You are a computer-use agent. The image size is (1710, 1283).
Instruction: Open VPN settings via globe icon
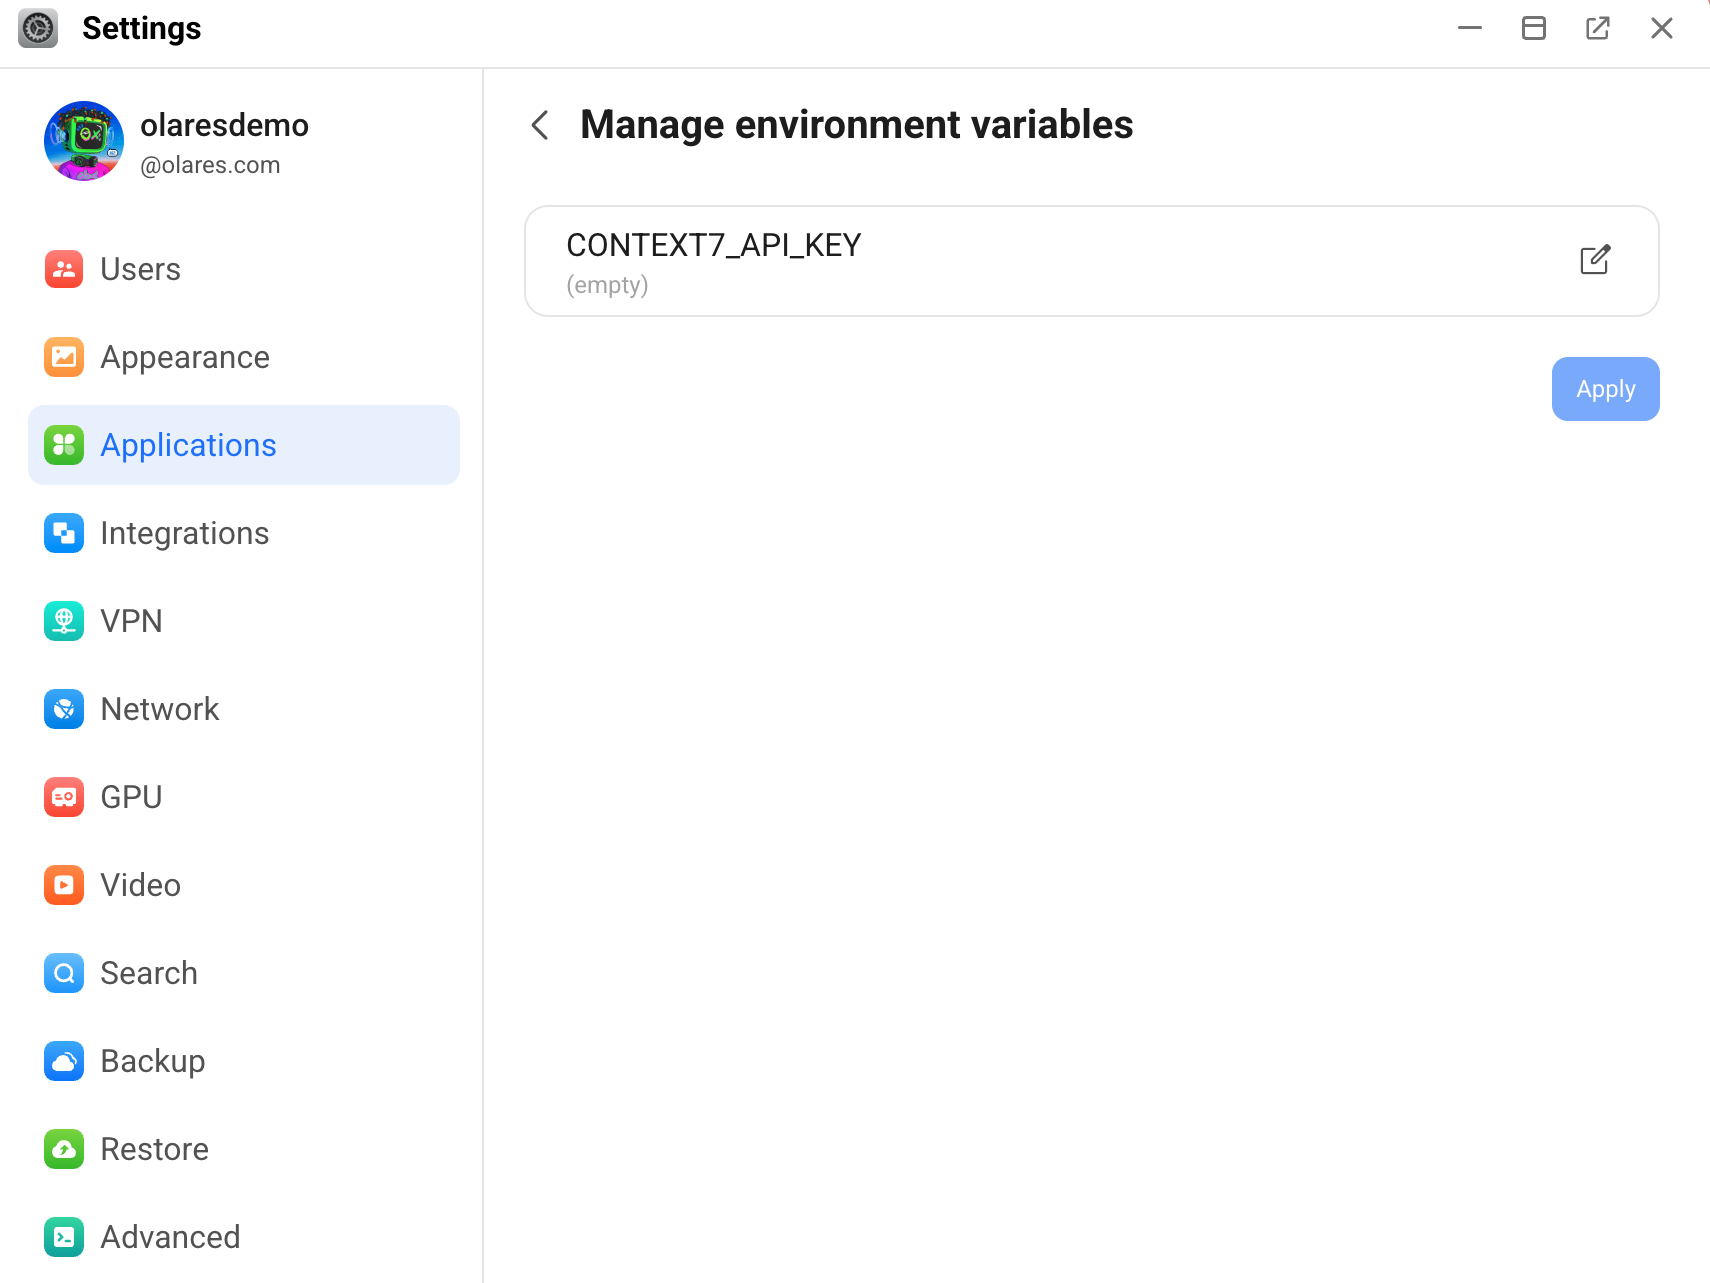coord(63,620)
